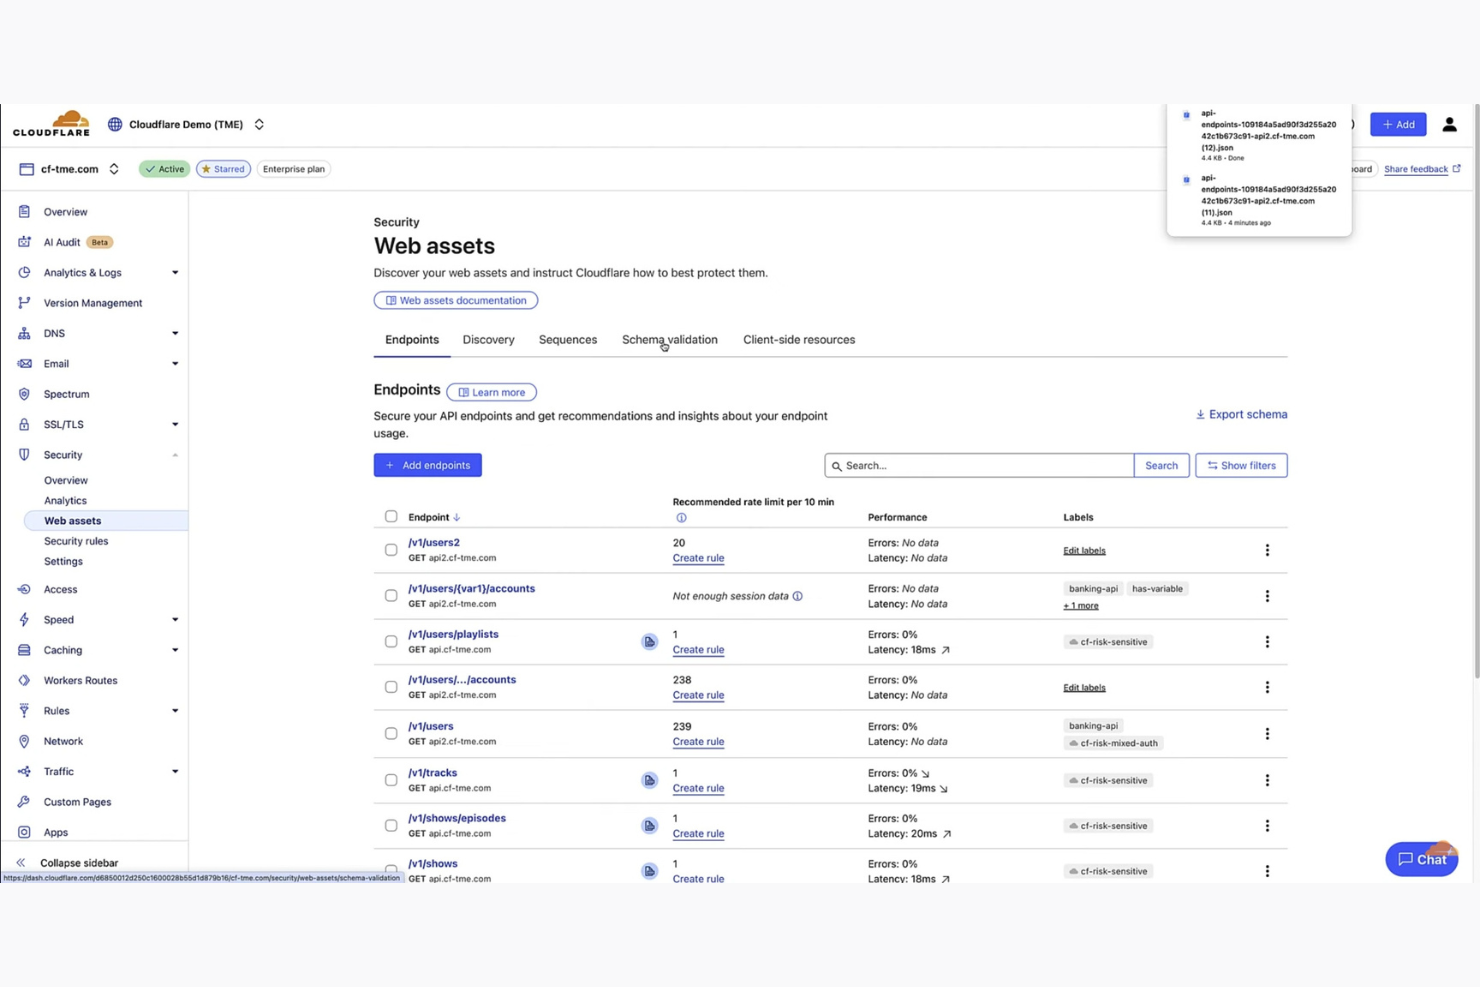Click the Cloudflare logo
Image resolution: width=1480 pixels, height=987 pixels.
click(x=51, y=124)
